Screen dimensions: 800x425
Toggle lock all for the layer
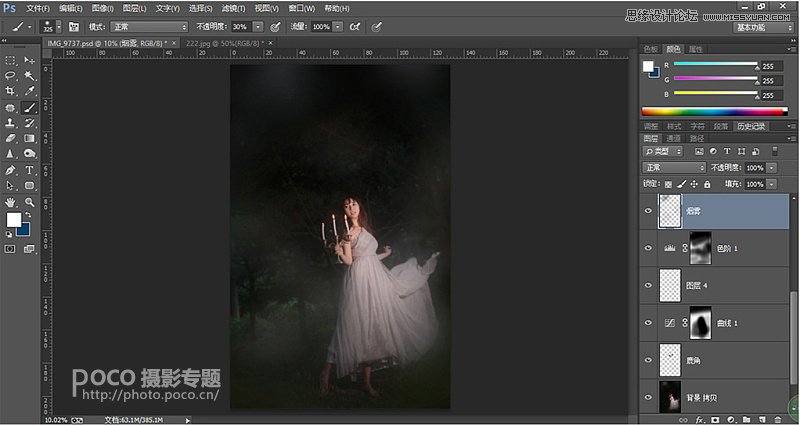(x=707, y=184)
